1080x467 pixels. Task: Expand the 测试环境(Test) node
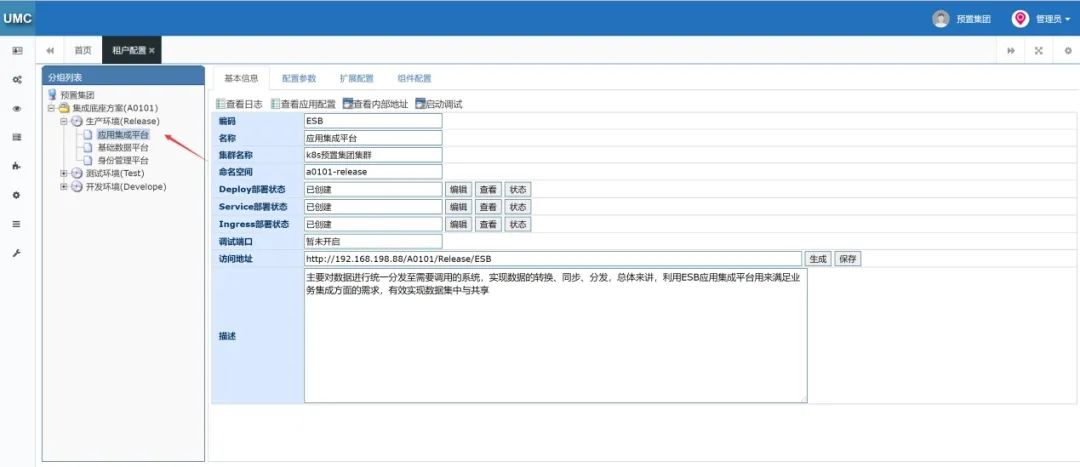tap(63, 173)
